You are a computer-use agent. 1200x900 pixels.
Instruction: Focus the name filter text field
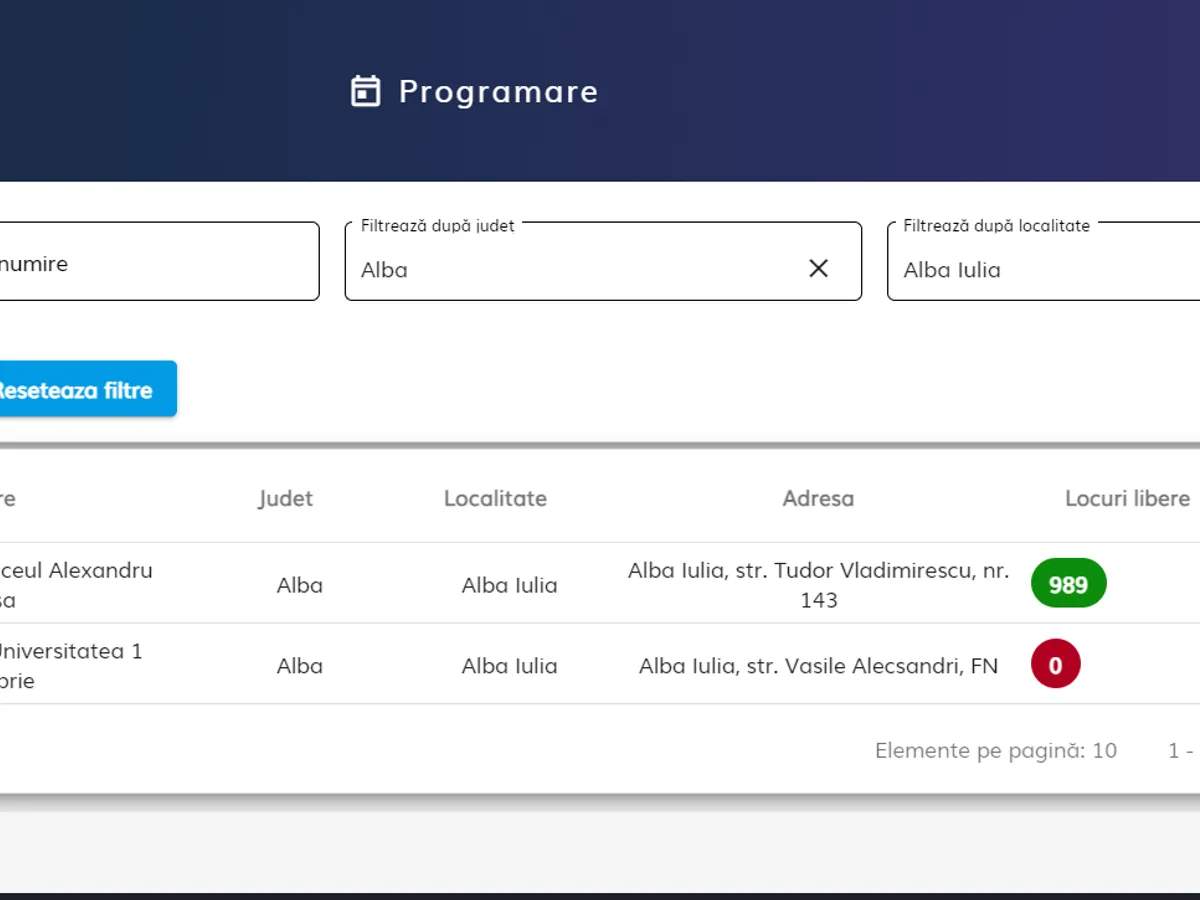[150, 264]
